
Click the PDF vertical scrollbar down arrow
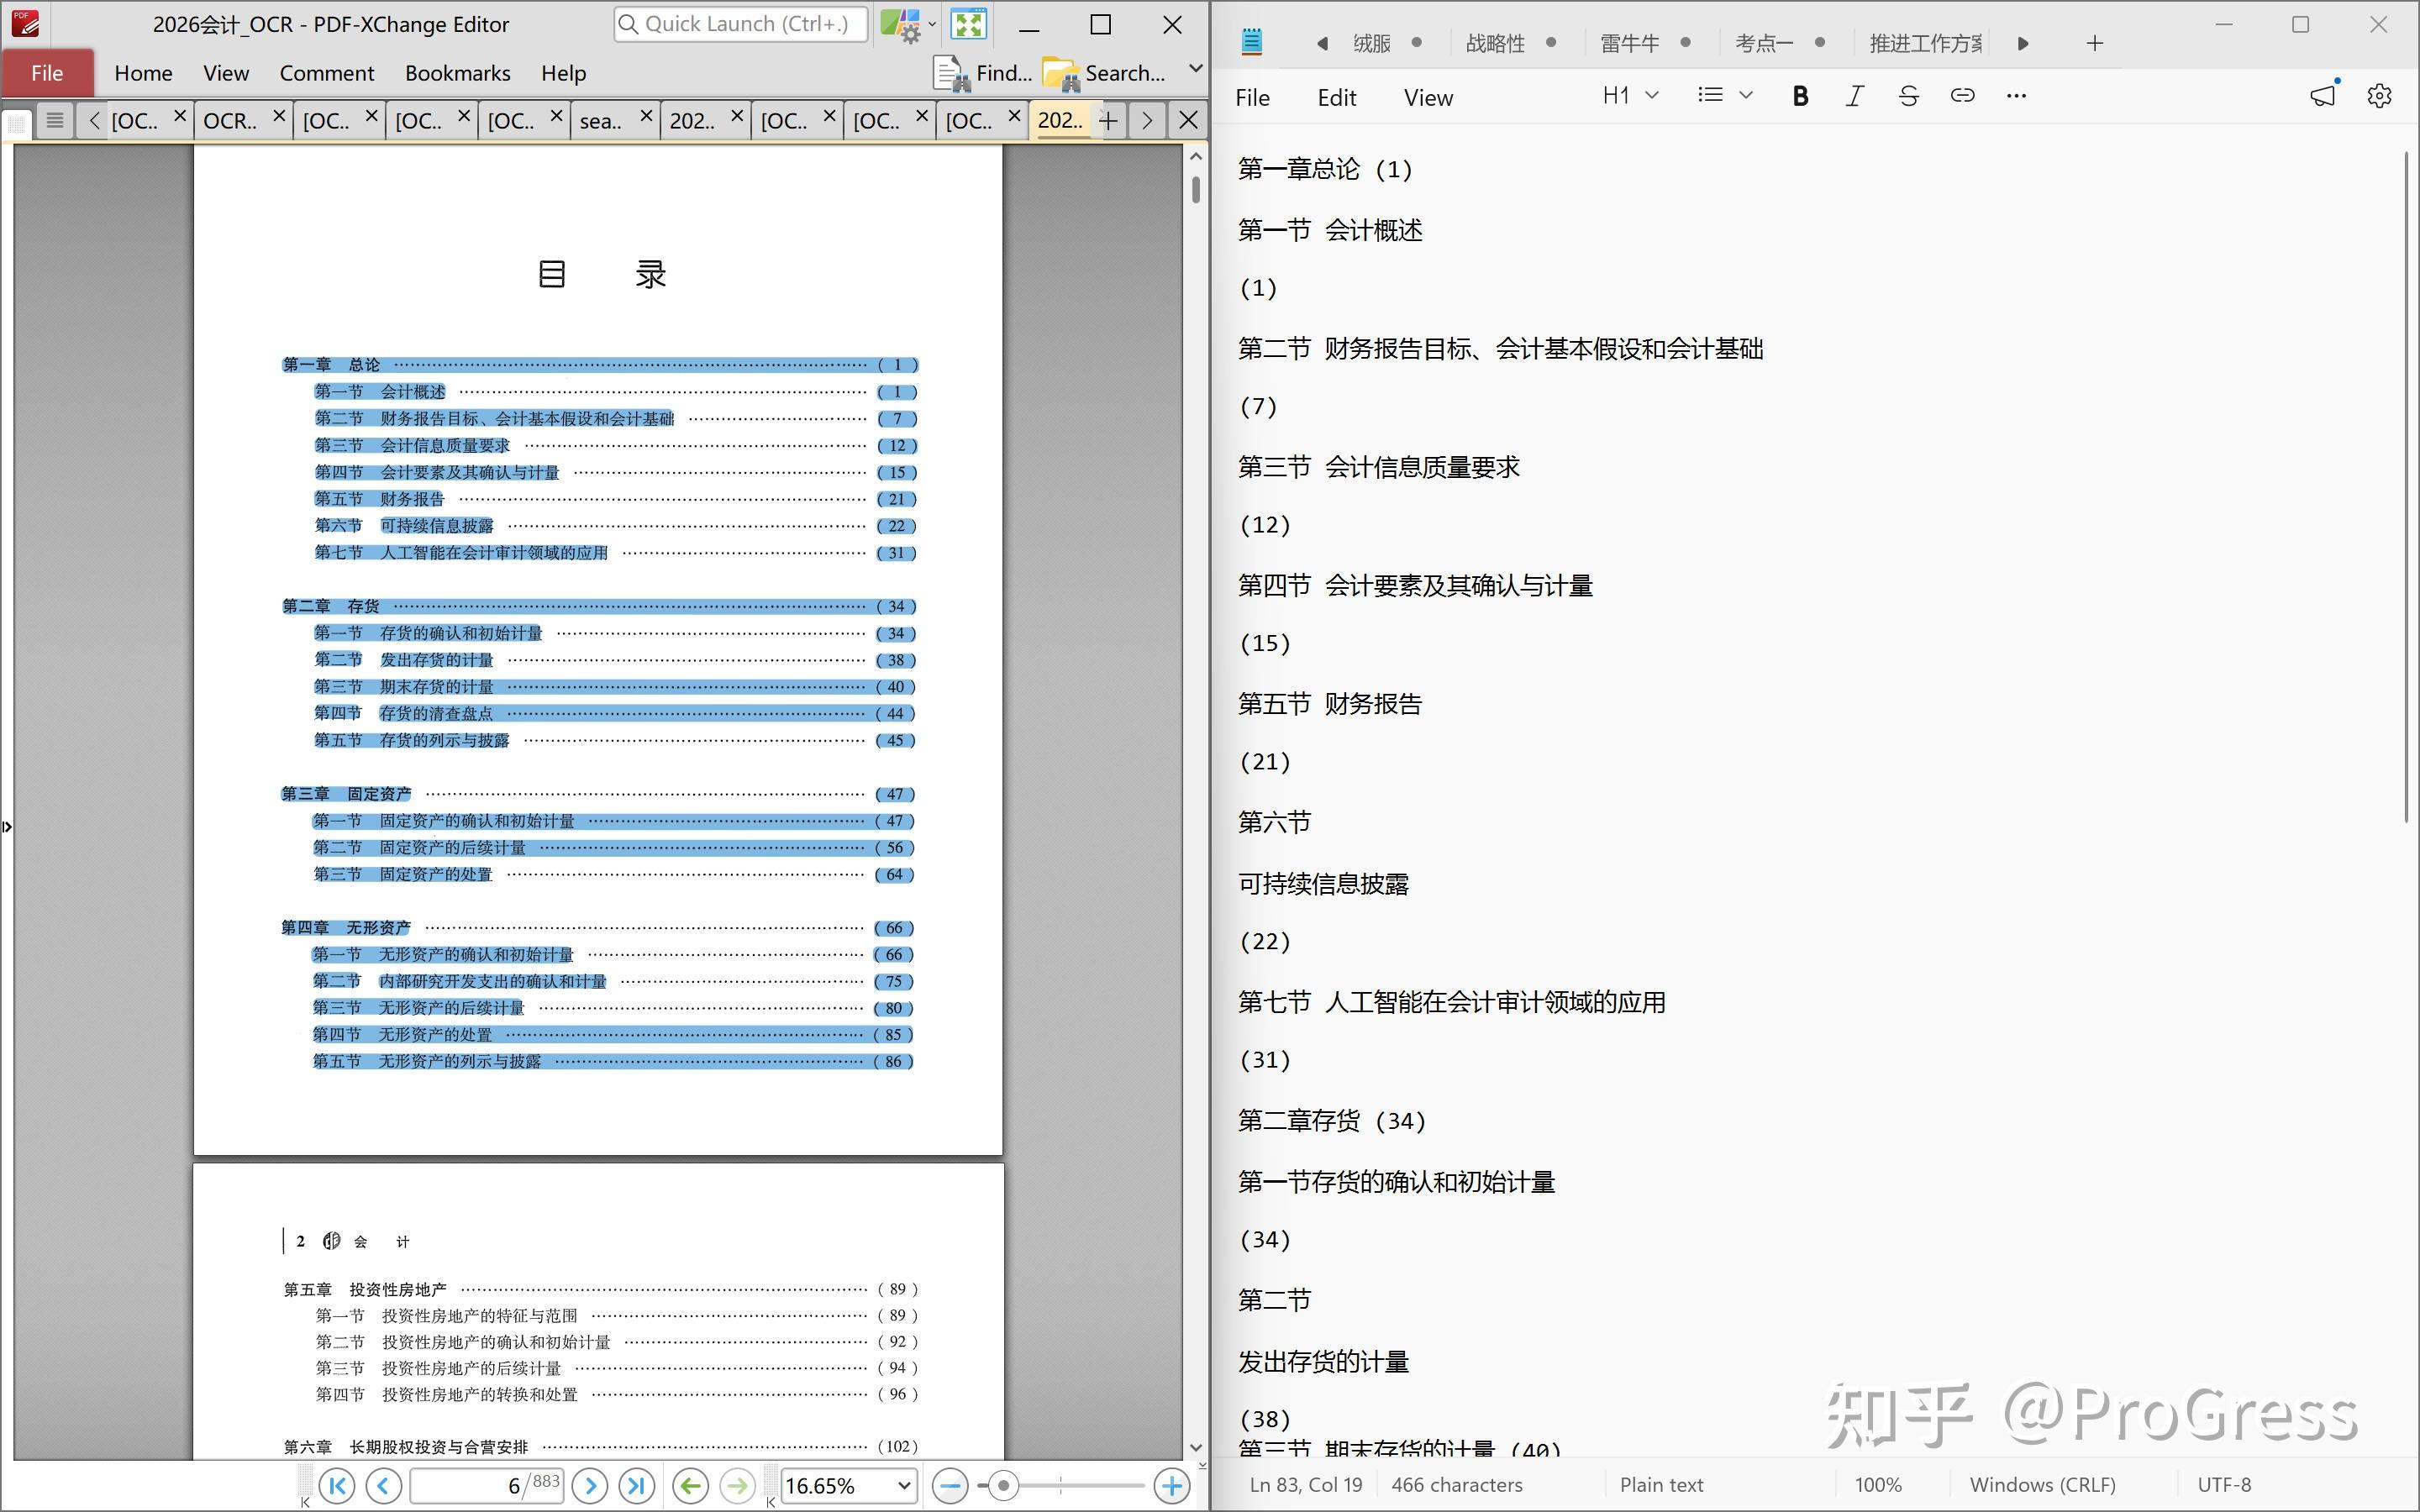point(1195,1447)
